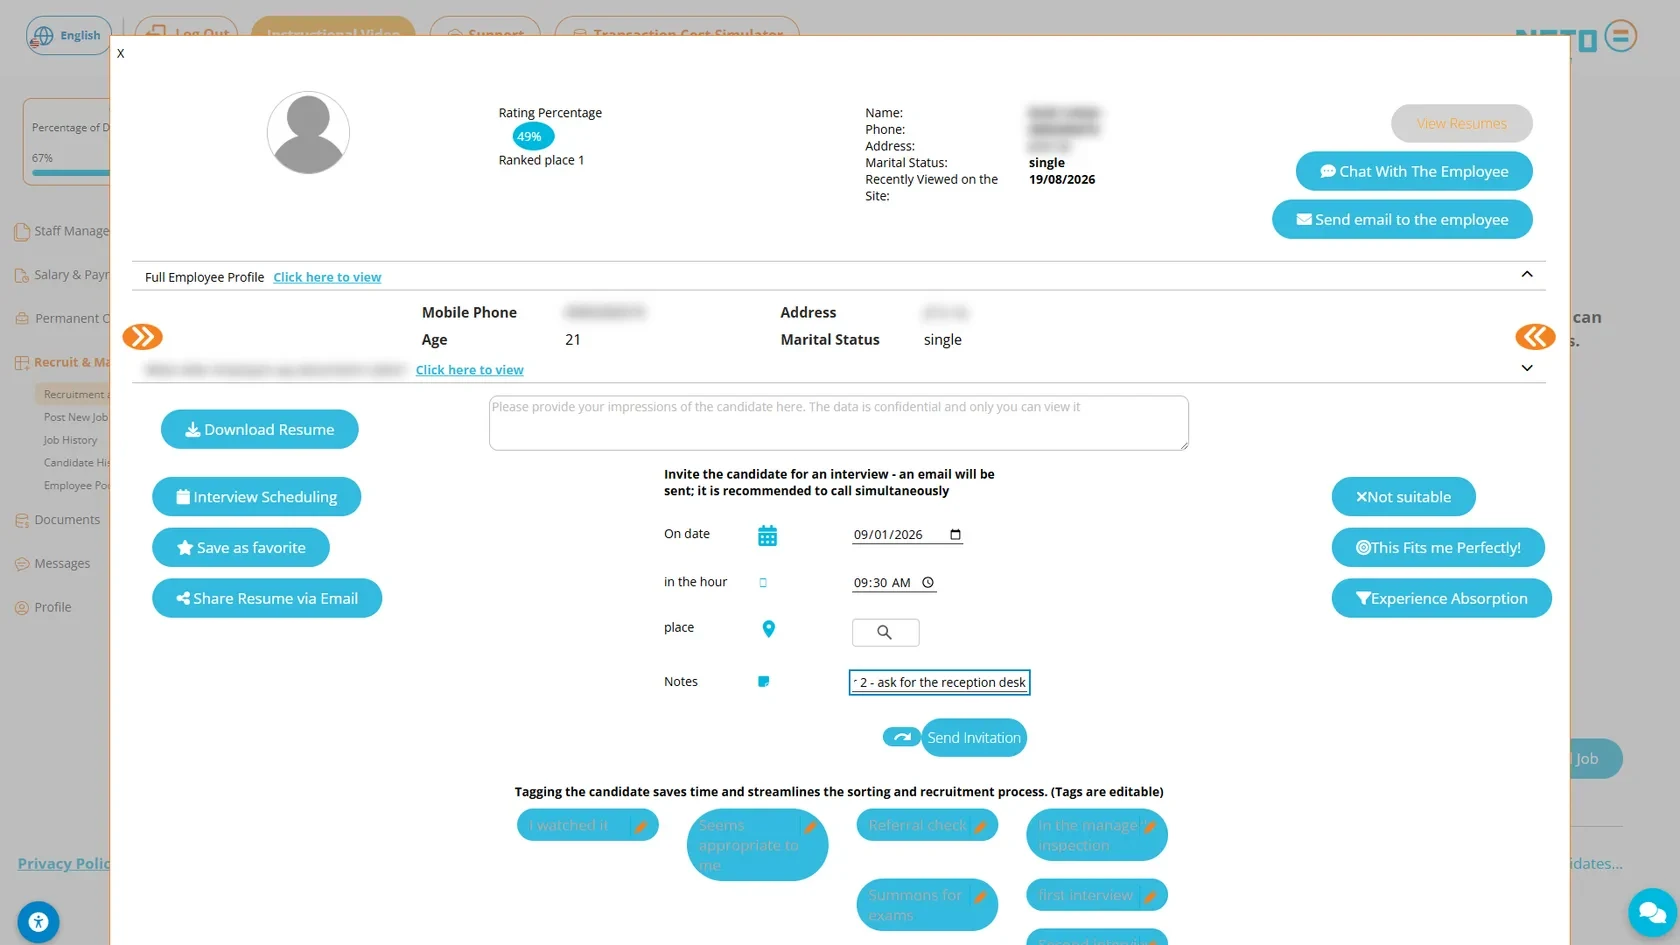Click Chat With The Employee
This screenshot has height=945, width=1680.
pyautogui.click(x=1414, y=171)
